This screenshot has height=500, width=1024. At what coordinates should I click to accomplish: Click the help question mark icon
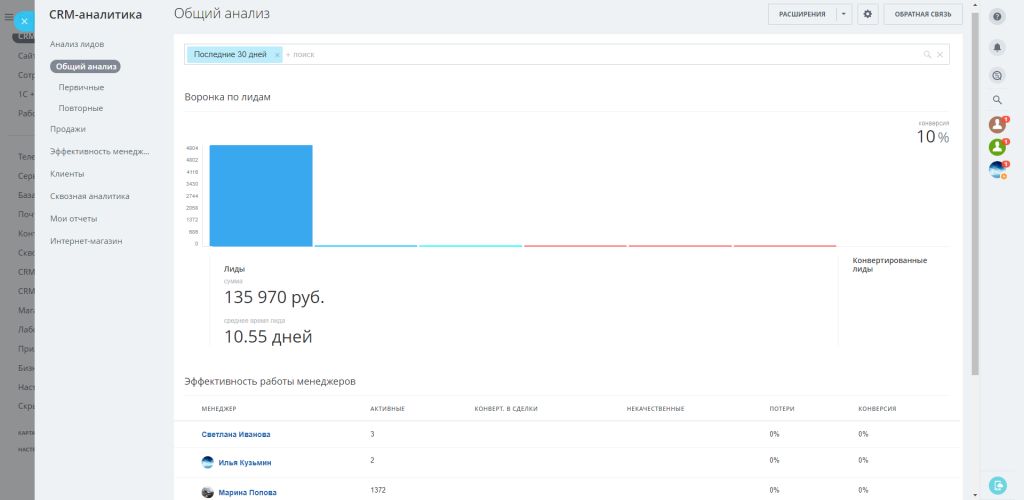tap(997, 18)
